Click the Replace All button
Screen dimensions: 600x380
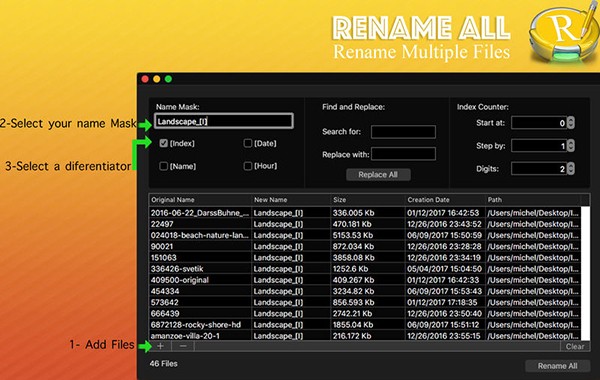point(378,175)
